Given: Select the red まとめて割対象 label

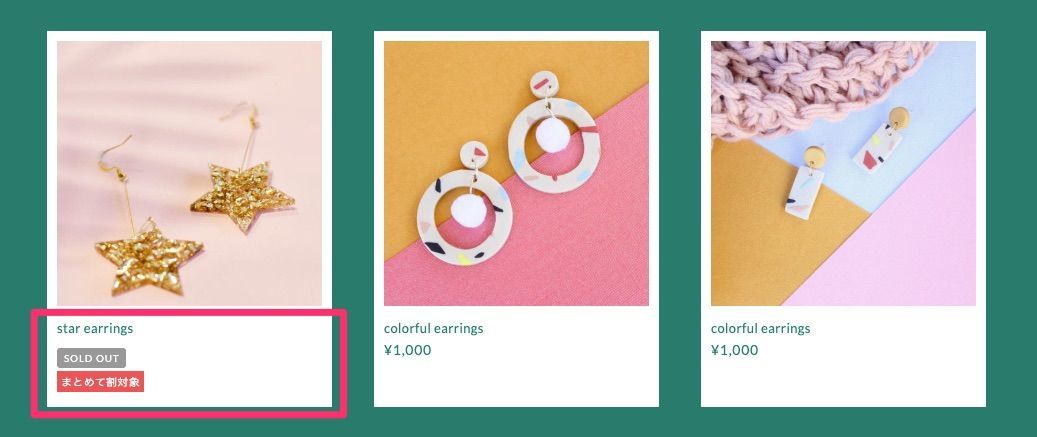Looking at the screenshot, I should click(x=101, y=381).
